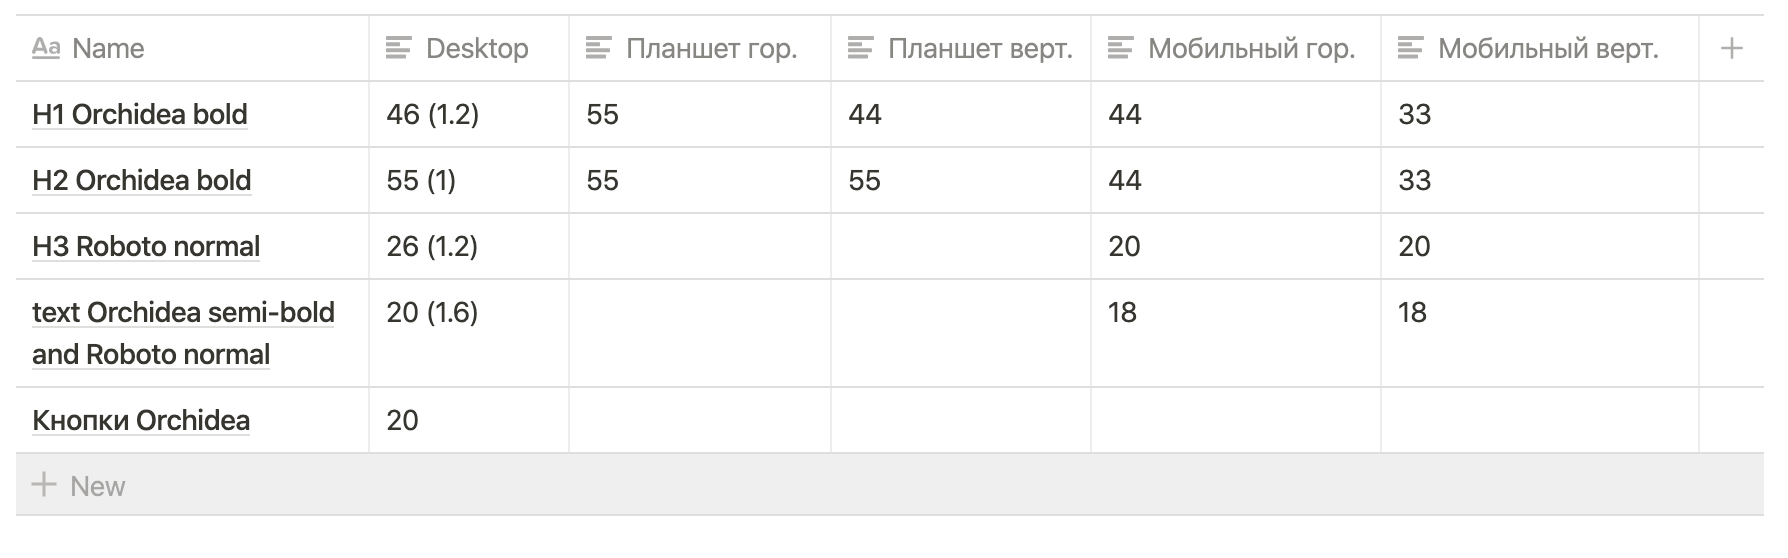1788x558 pixels.
Task: Click the Desktop column text-property icon
Action: pyautogui.click(x=398, y=48)
